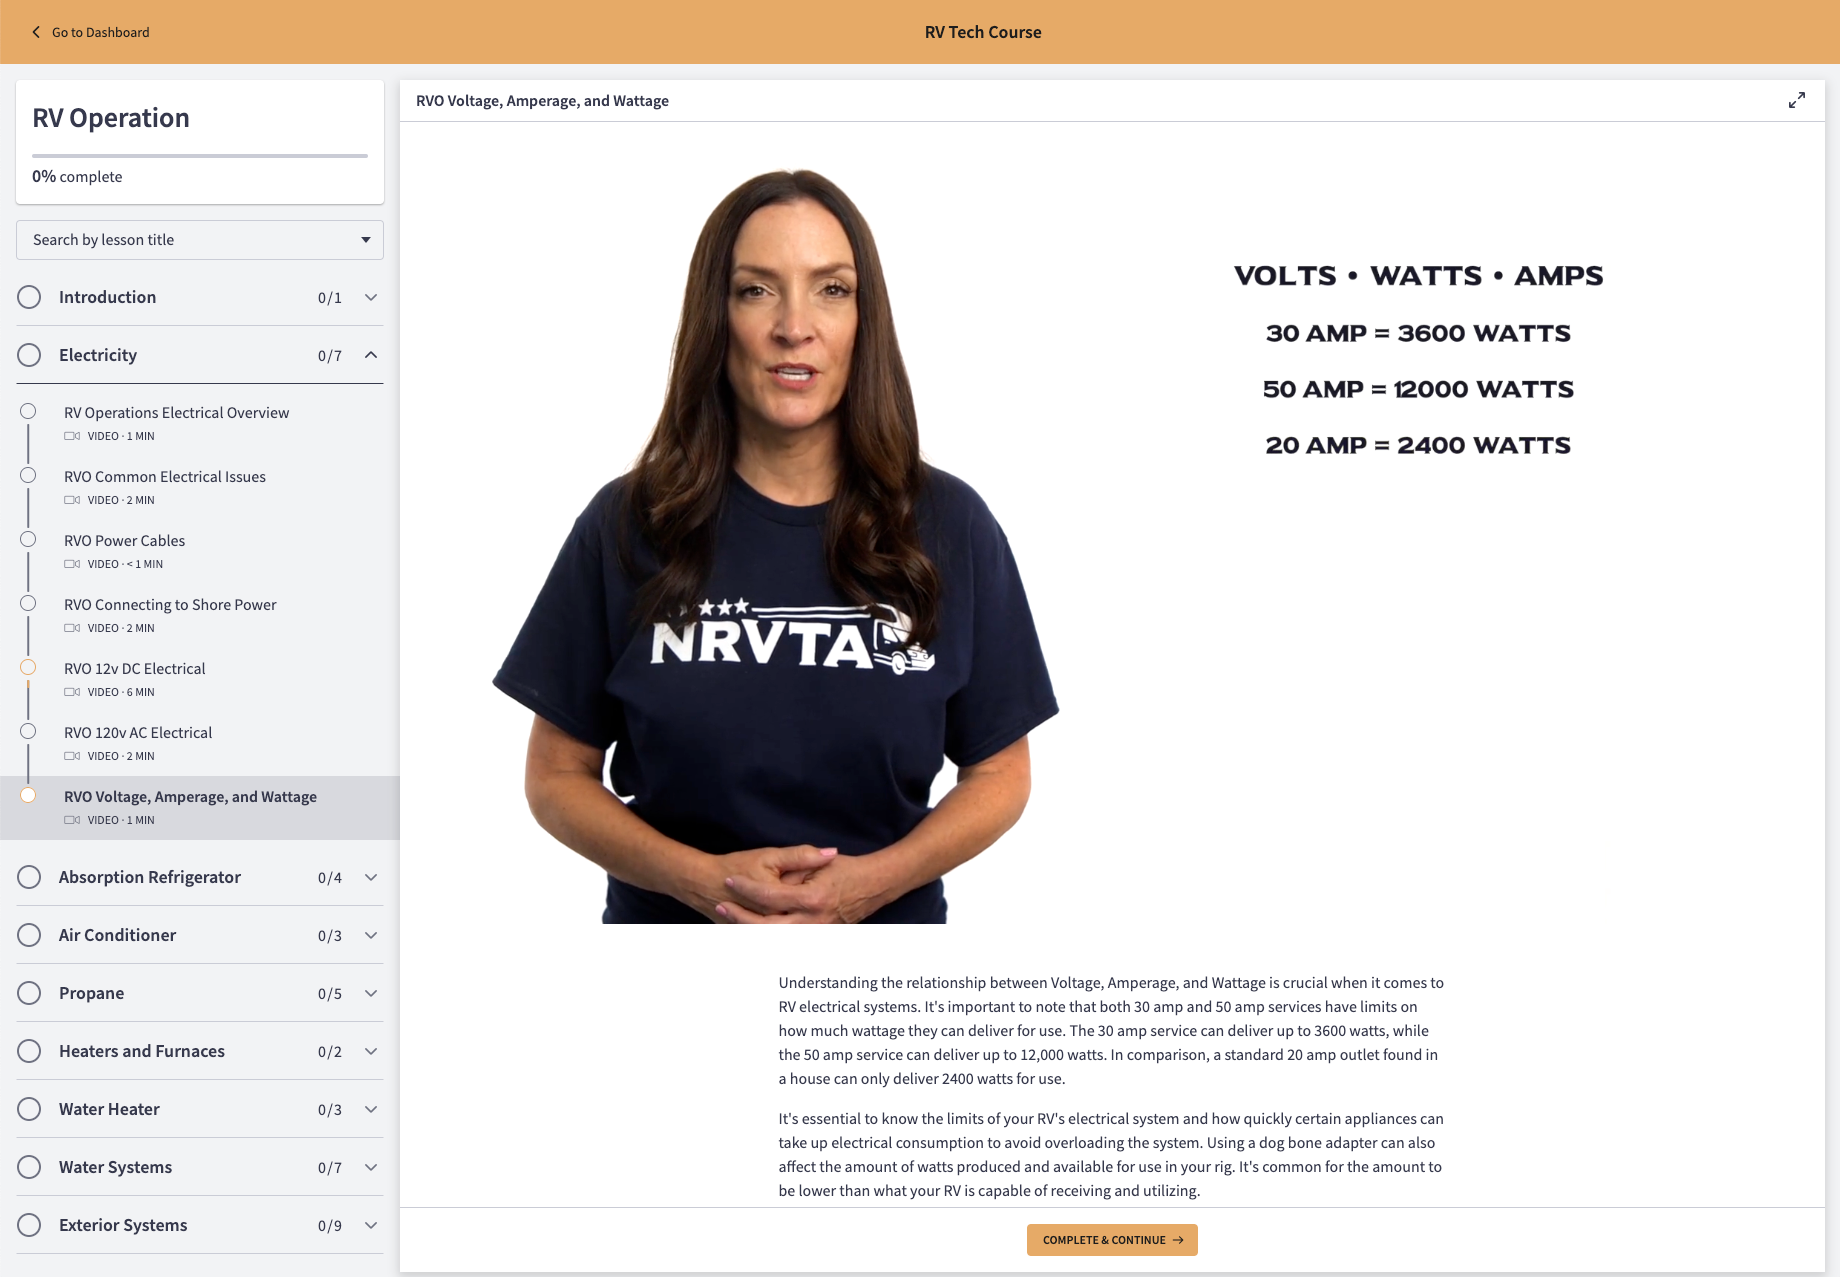Screen dimensions: 1840x1277
Task: Click video icon under RVO 120v AC Electrical
Action: pyautogui.click(x=72, y=756)
